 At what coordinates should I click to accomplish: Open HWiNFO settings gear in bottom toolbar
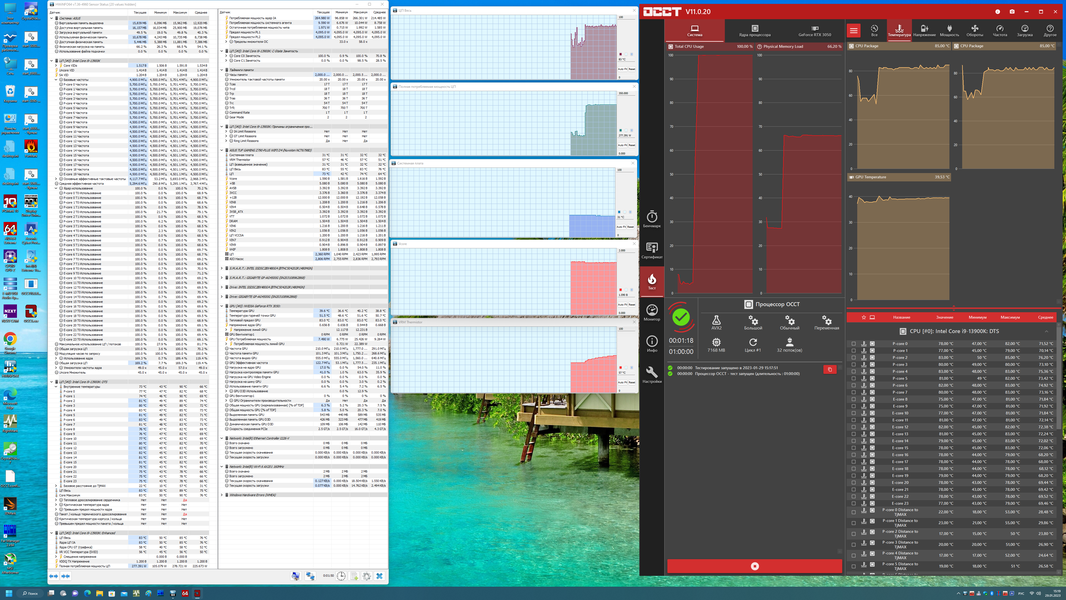pos(366,576)
